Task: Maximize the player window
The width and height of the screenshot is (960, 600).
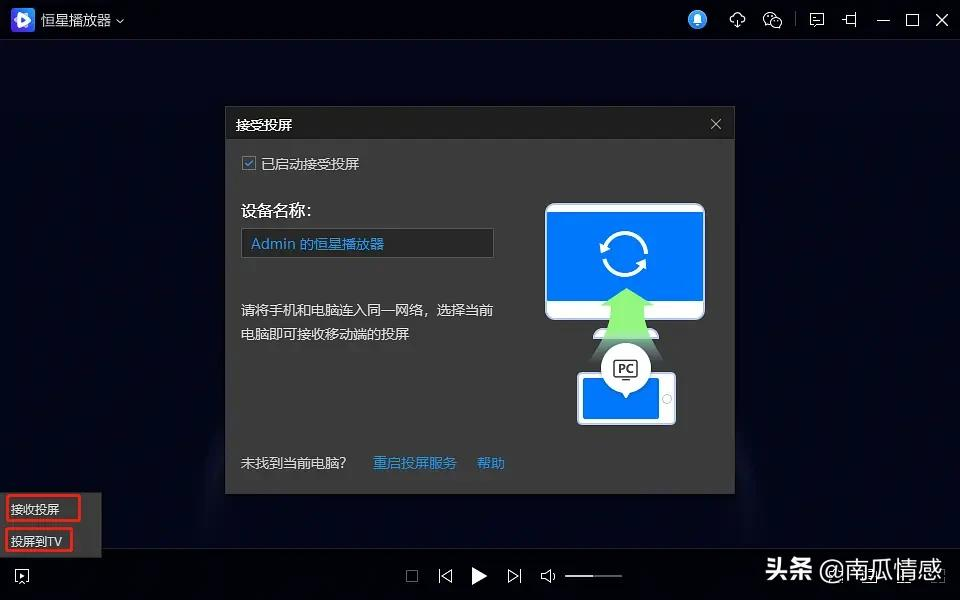Action: 912,20
